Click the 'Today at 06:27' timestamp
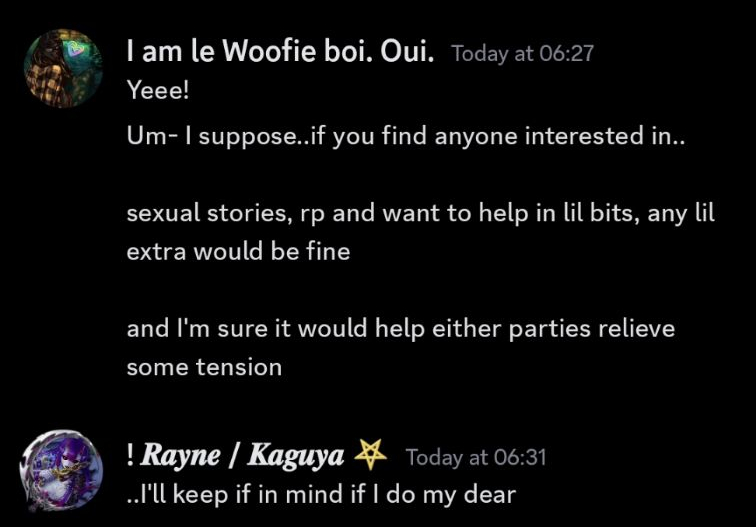Screen dimensions: 756x527 (x=523, y=54)
